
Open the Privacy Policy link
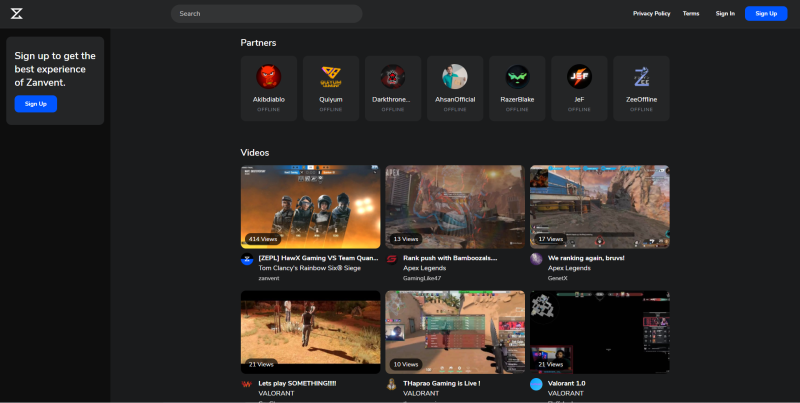pyautogui.click(x=652, y=14)
